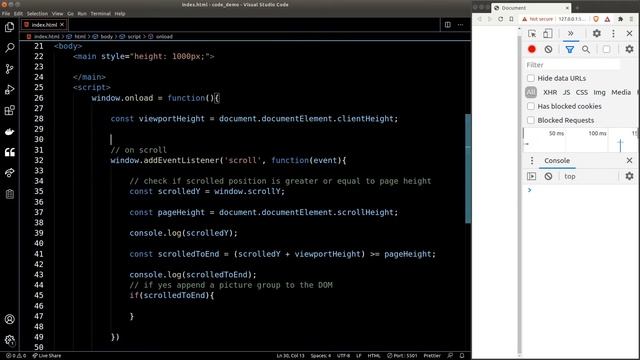Image resolution: width=640 pixels, height=360 pixels.
Task: Click the Live Share status bar item
Action: (x=47, y=356)
